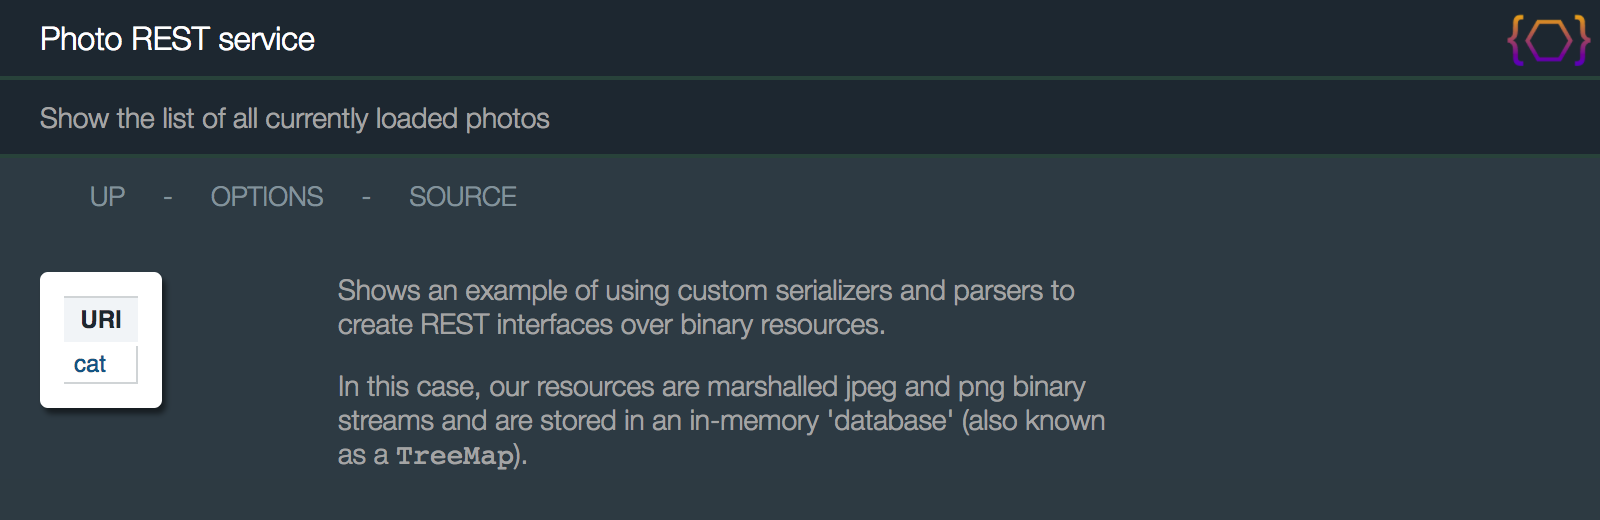Viewport: 1600px width, 520px height.
Task: Click the loaded photos description subtitle
Action: click(x=295, y=119)
